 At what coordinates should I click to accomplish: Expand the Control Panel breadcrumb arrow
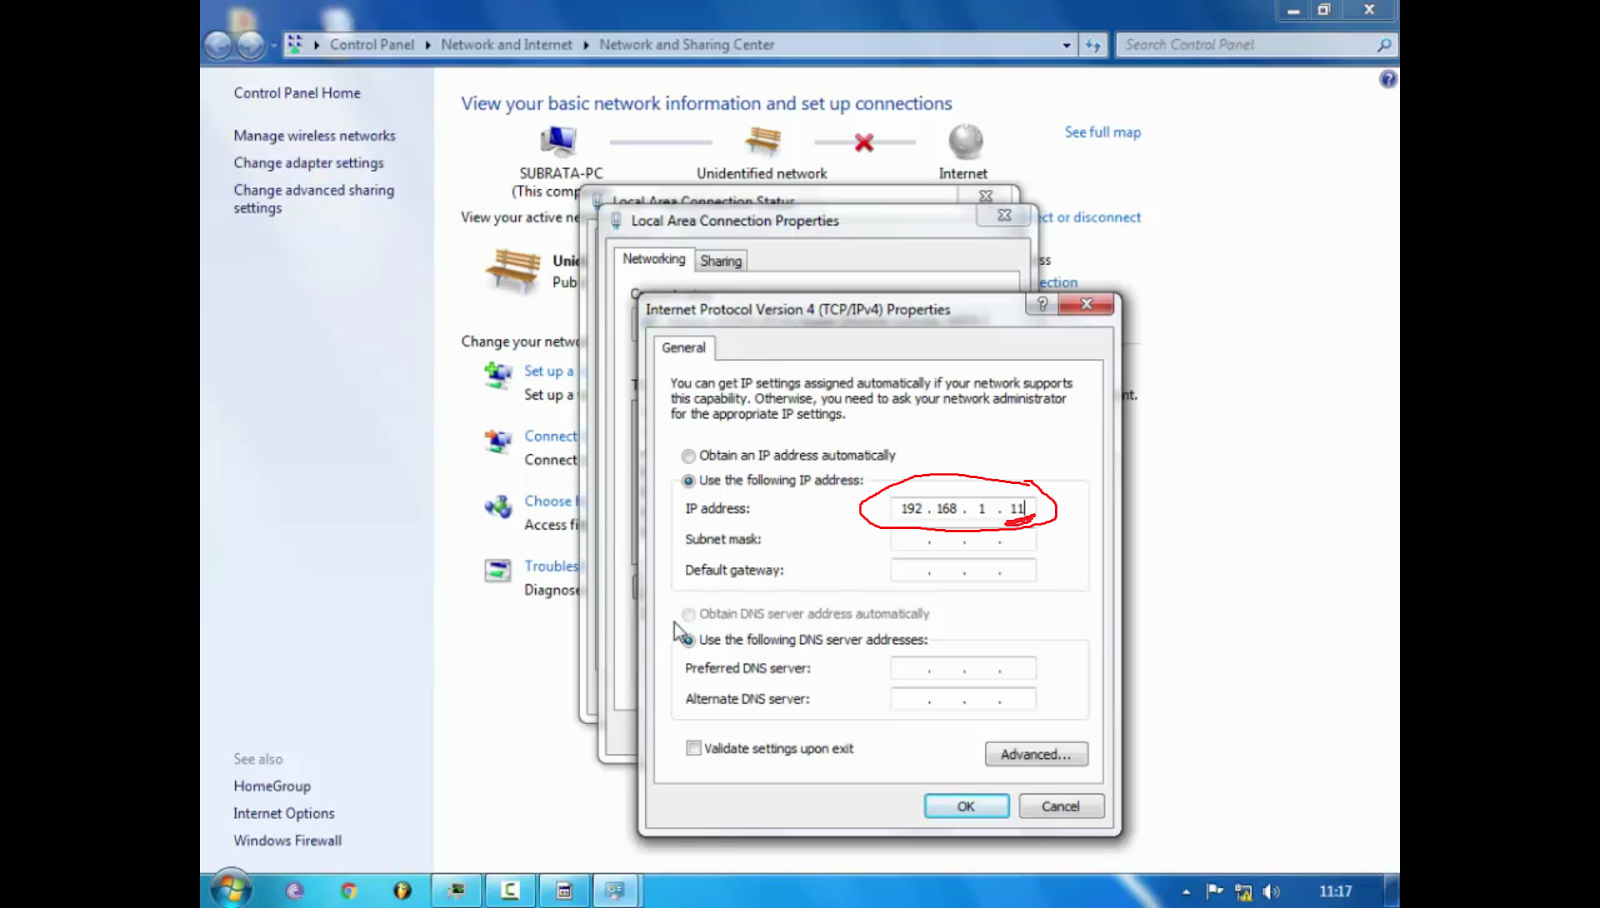pyautogui.click(x=427, y=44)
